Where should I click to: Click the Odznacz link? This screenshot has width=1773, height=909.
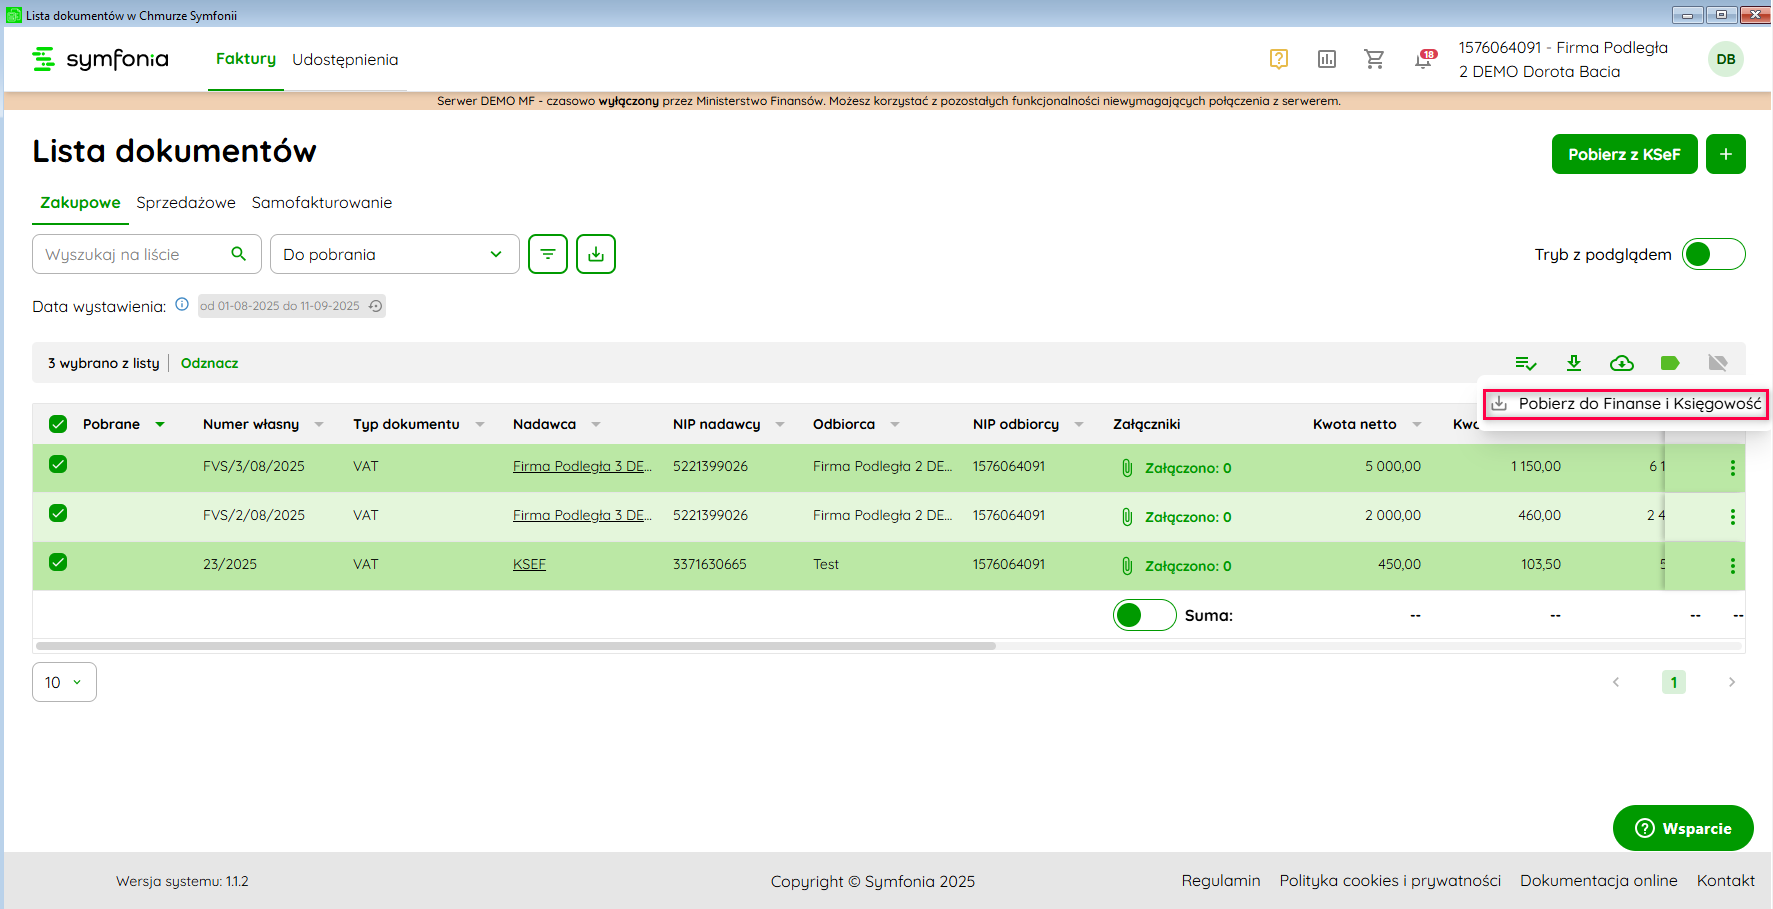click(x=209, y=363)
